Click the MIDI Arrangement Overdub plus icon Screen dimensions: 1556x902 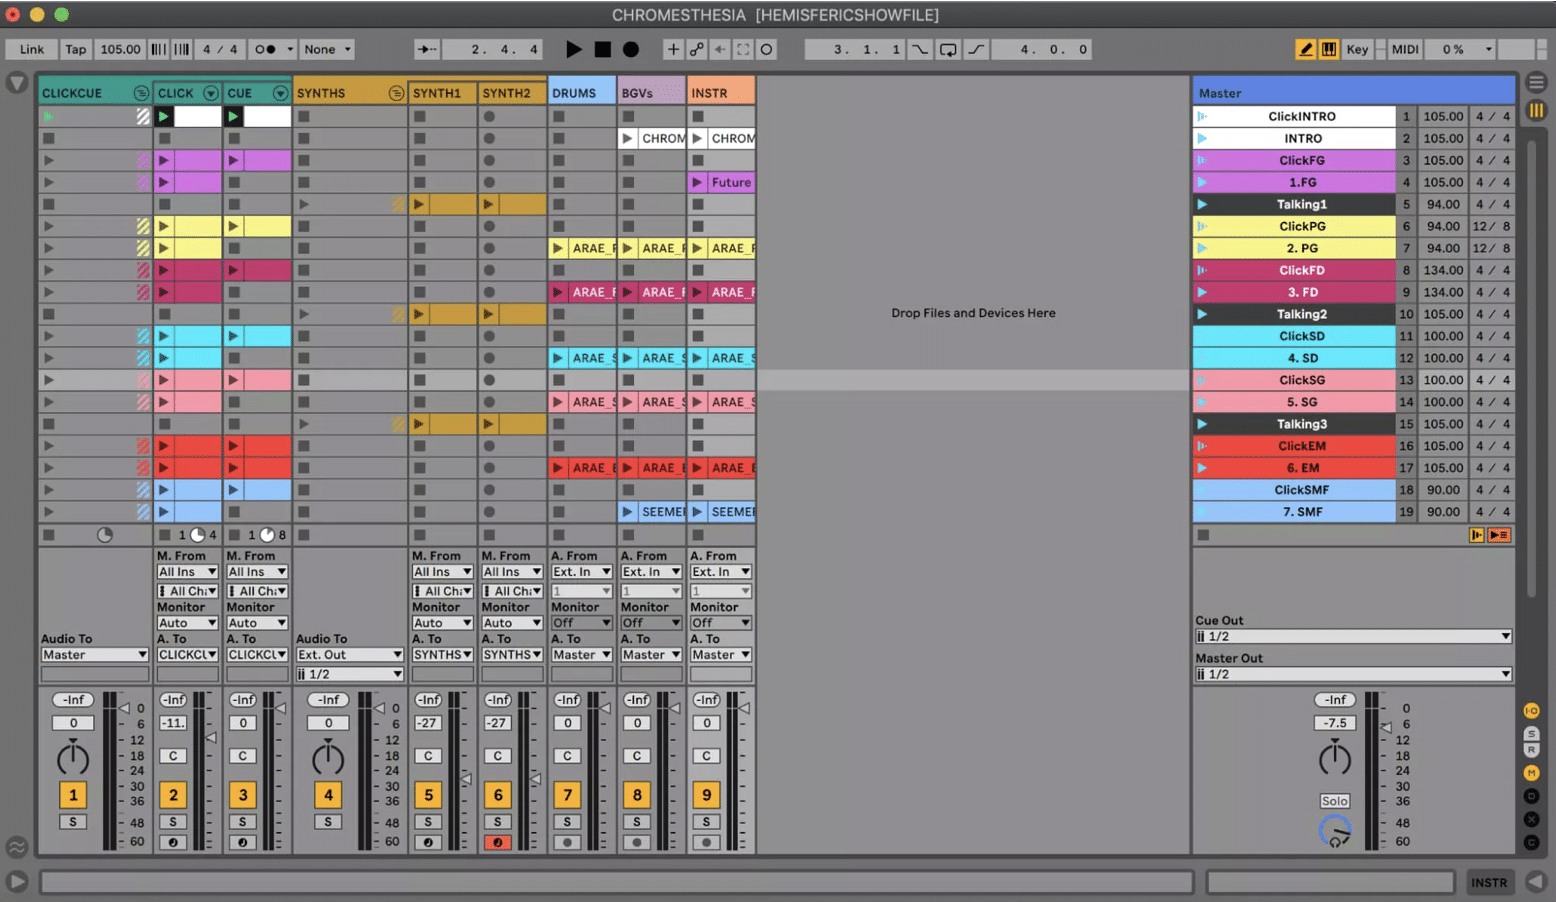tap(673, 49)
